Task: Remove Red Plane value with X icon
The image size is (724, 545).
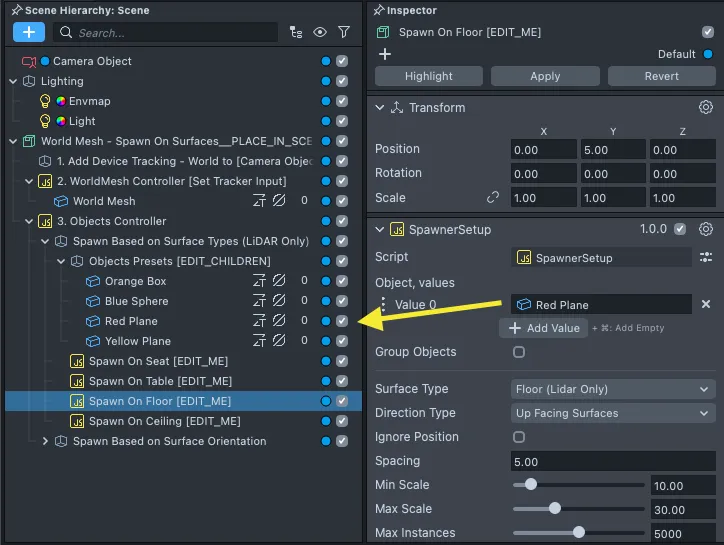Action: tap(705, 305)
